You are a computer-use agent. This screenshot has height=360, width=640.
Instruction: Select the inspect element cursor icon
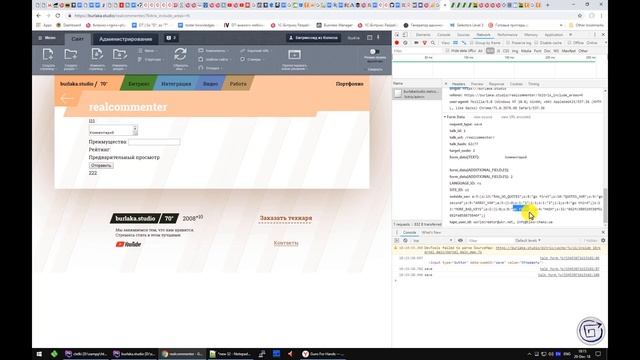pos(397,35)
